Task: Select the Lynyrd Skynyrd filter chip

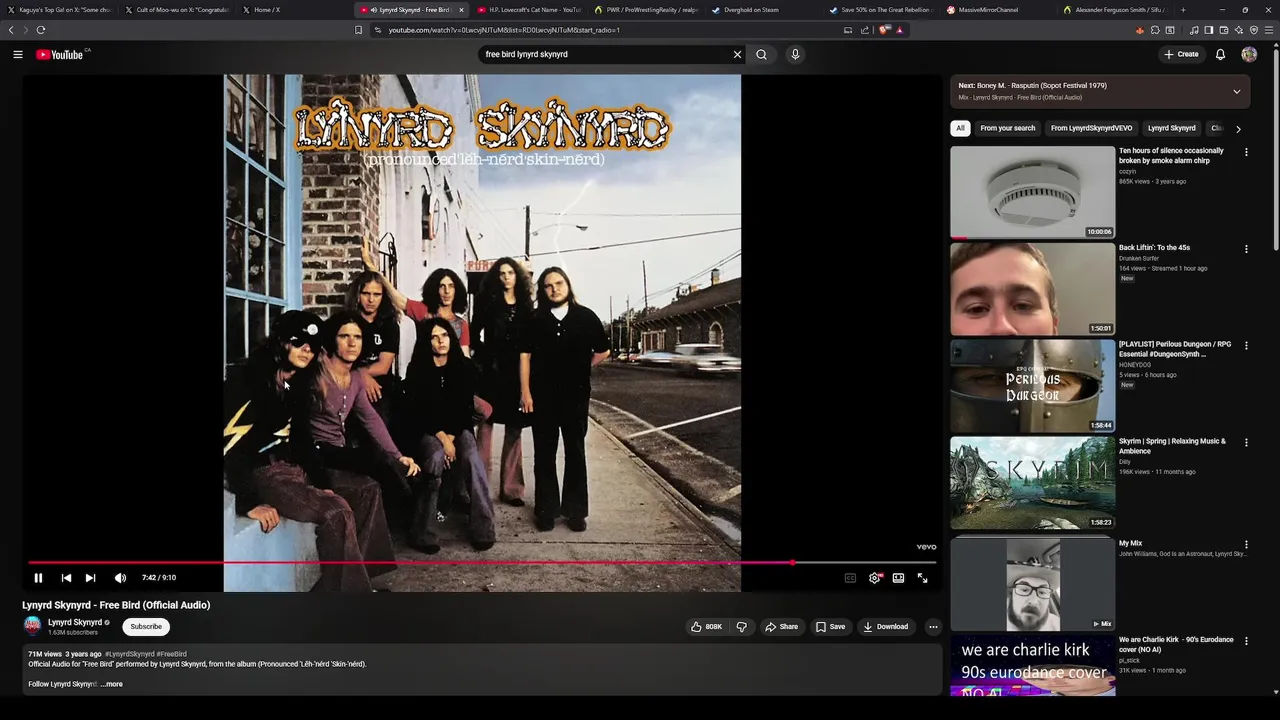Action: (x=1172, y=128)
